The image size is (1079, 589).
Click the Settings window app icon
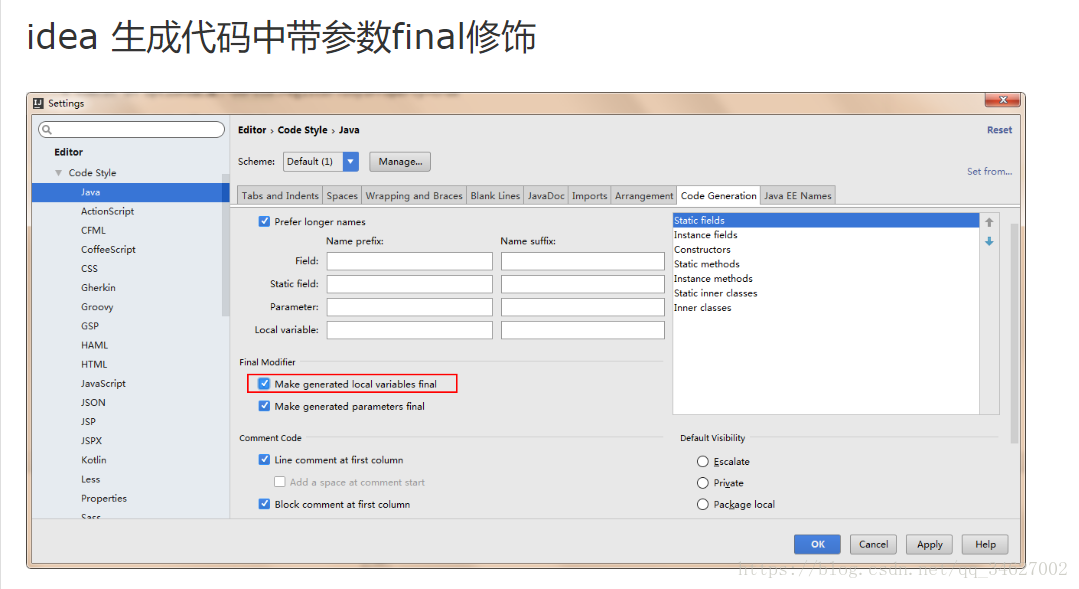(x=38, y=103)
